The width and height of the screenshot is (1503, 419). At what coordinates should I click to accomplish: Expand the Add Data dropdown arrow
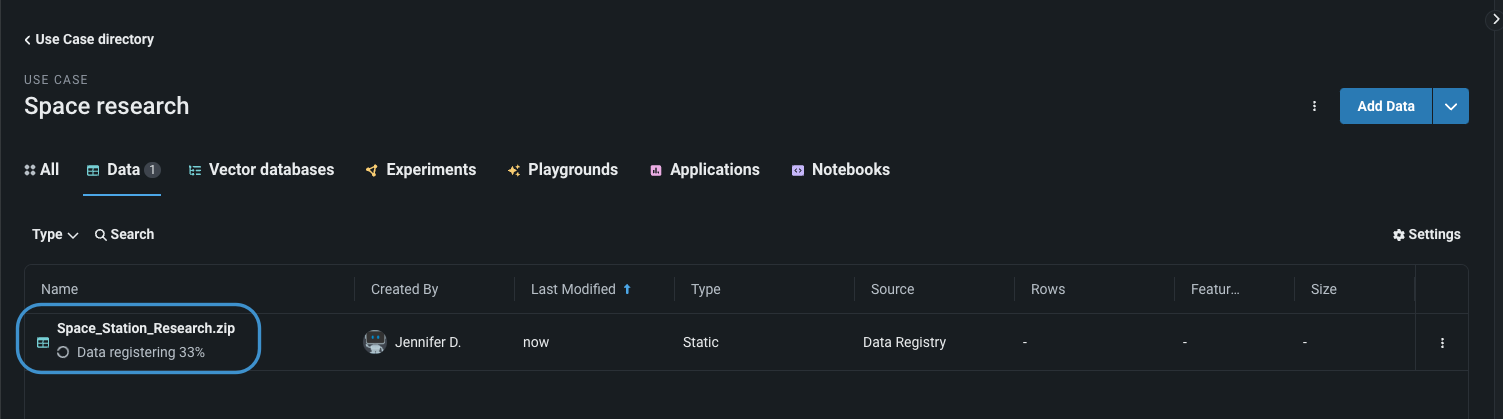tap(1451, 106)
